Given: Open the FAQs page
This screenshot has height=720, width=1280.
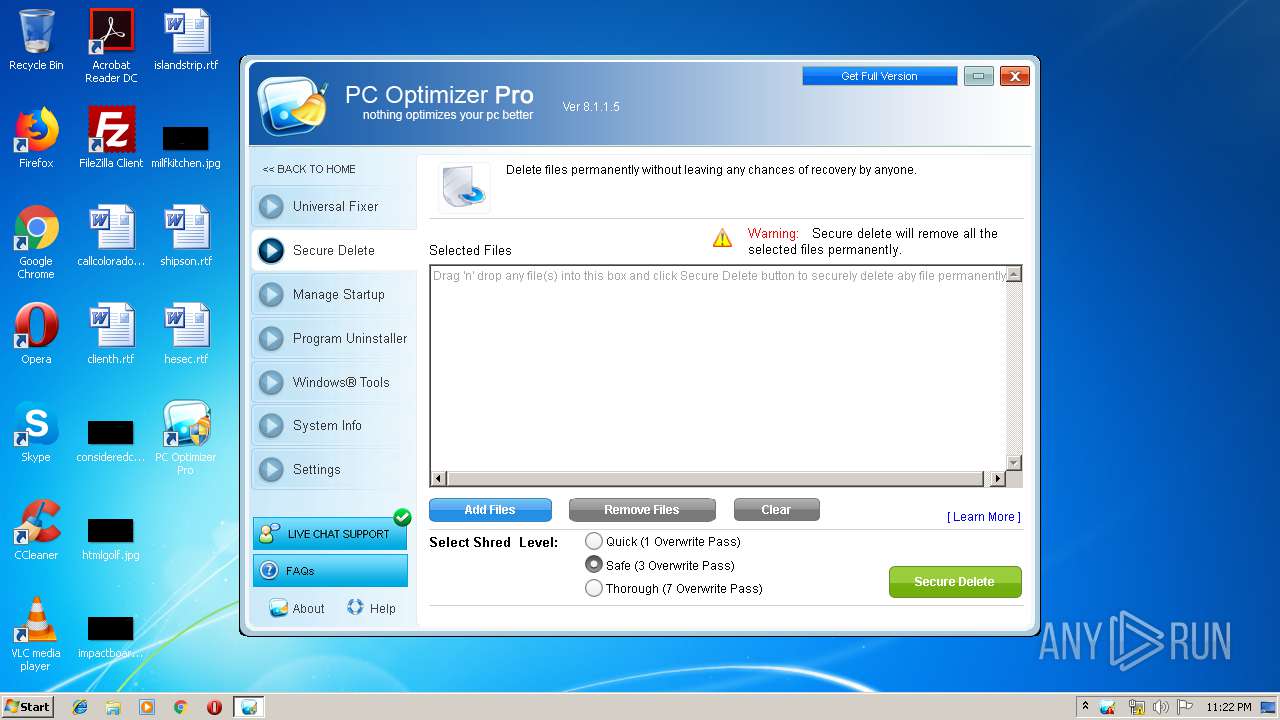Looking at the screenshot, I should 330,571.
